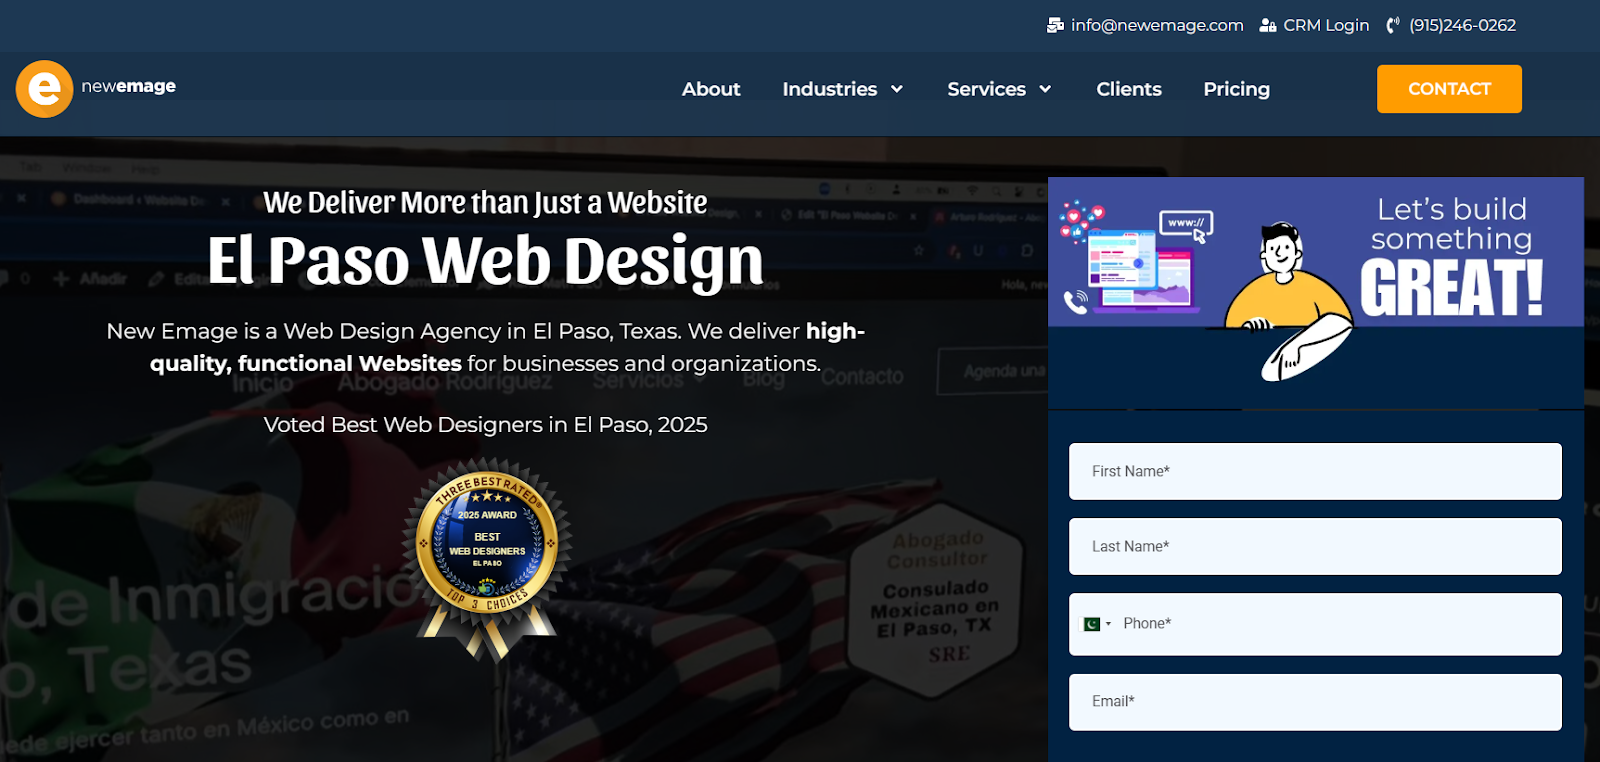Open the info@newemage.com email link
The image size is (1600, 762).
pos(1157,25)
